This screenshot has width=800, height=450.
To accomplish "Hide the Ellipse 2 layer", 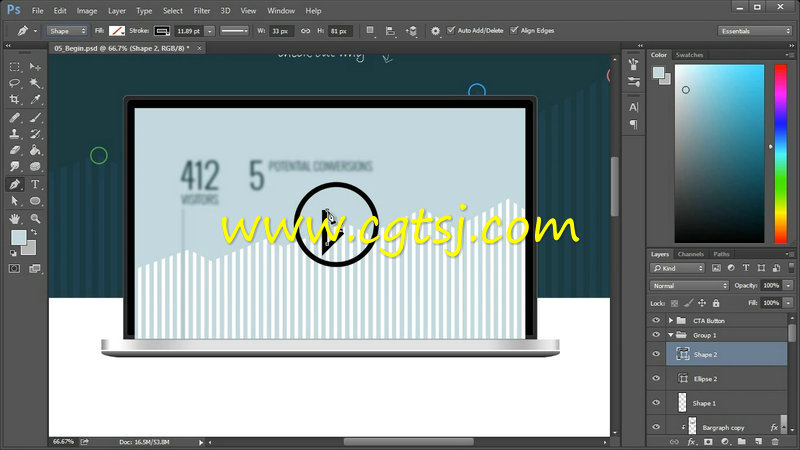I will [x=656, y=379].
